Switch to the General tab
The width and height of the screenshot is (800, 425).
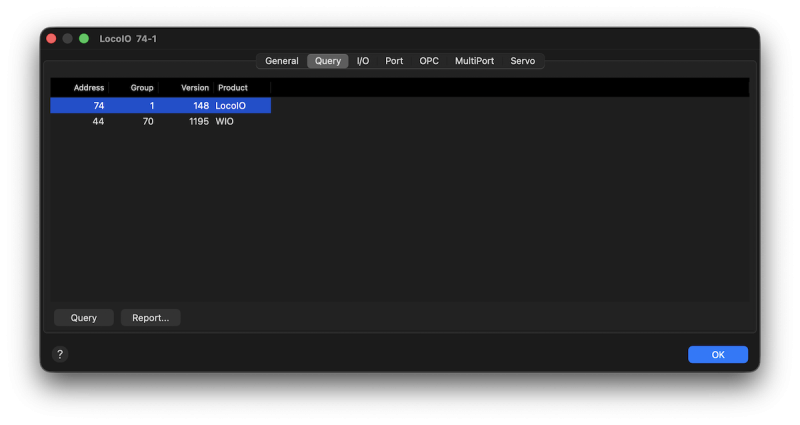click(281, 61)
